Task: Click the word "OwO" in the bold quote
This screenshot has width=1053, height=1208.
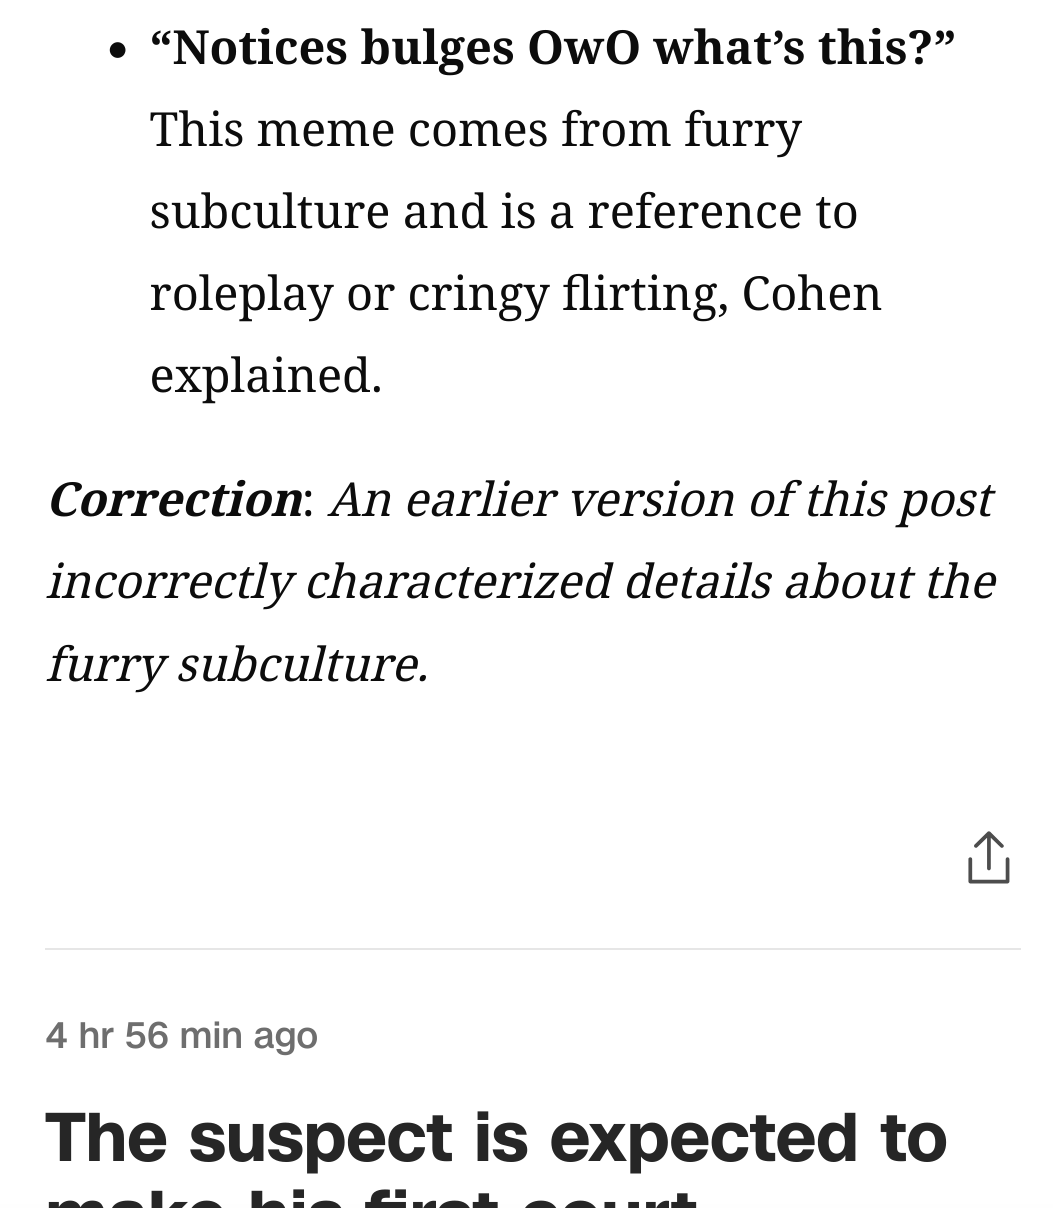Action: click(x=583, y=47)
